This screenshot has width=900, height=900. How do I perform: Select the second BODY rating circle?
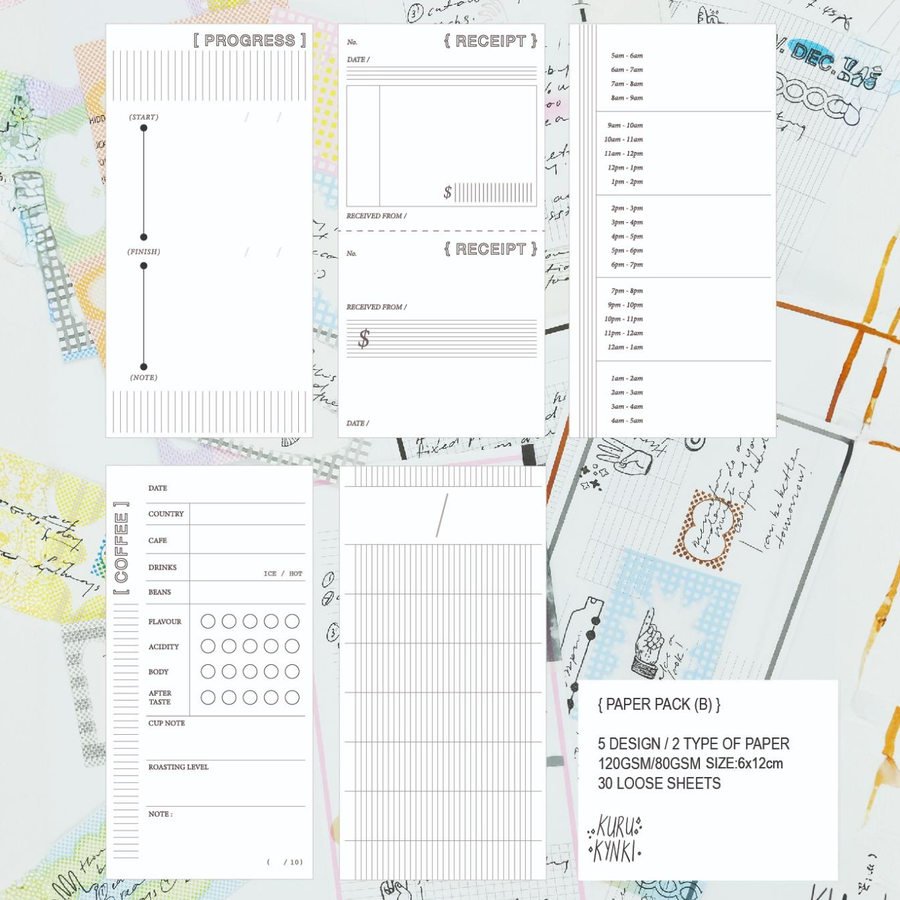(229, 672)
